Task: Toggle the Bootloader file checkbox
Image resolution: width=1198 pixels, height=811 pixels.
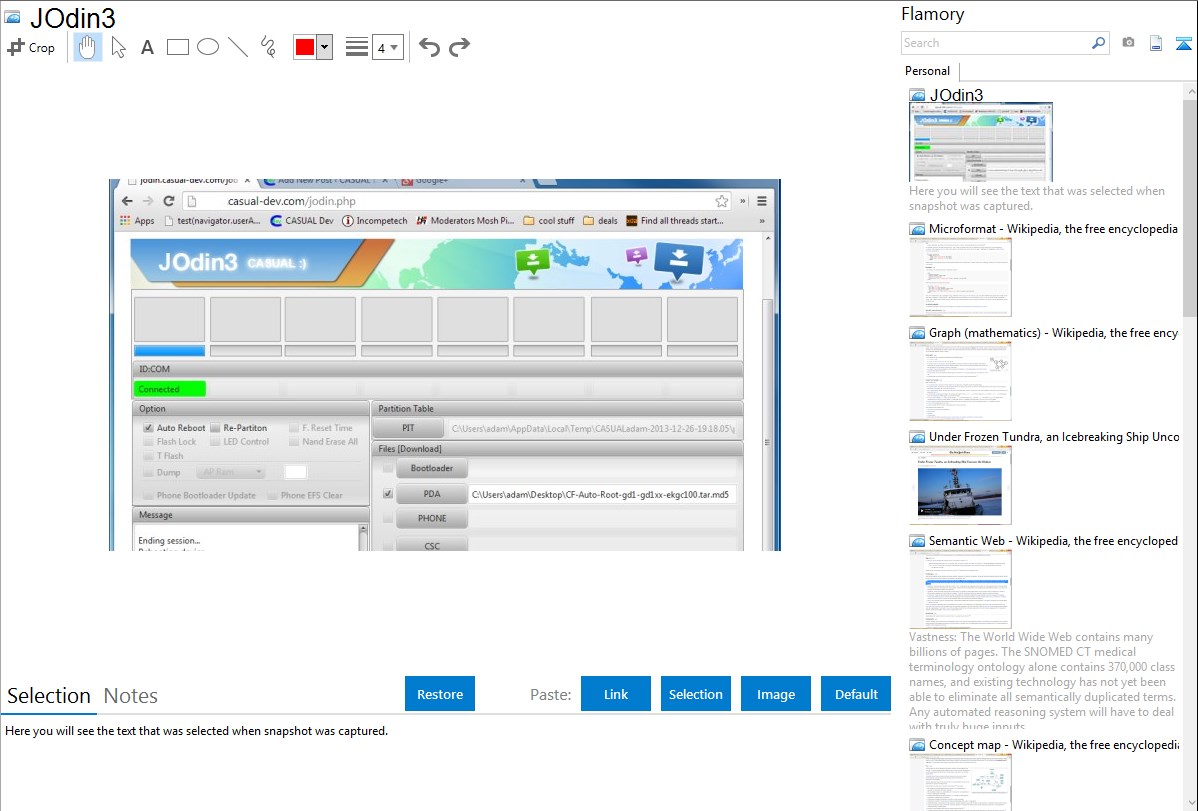Action: coord(388,468)
